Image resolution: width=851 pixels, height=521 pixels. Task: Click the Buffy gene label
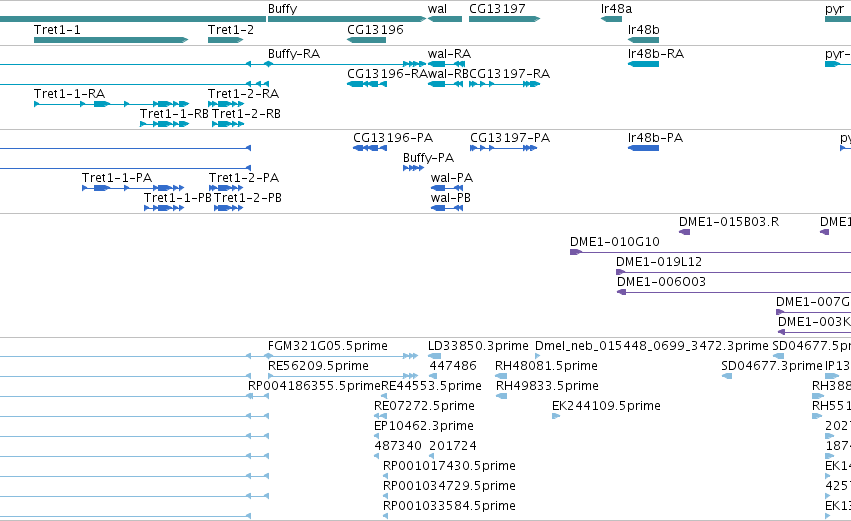pyautogui.click(x=282, y=9)
